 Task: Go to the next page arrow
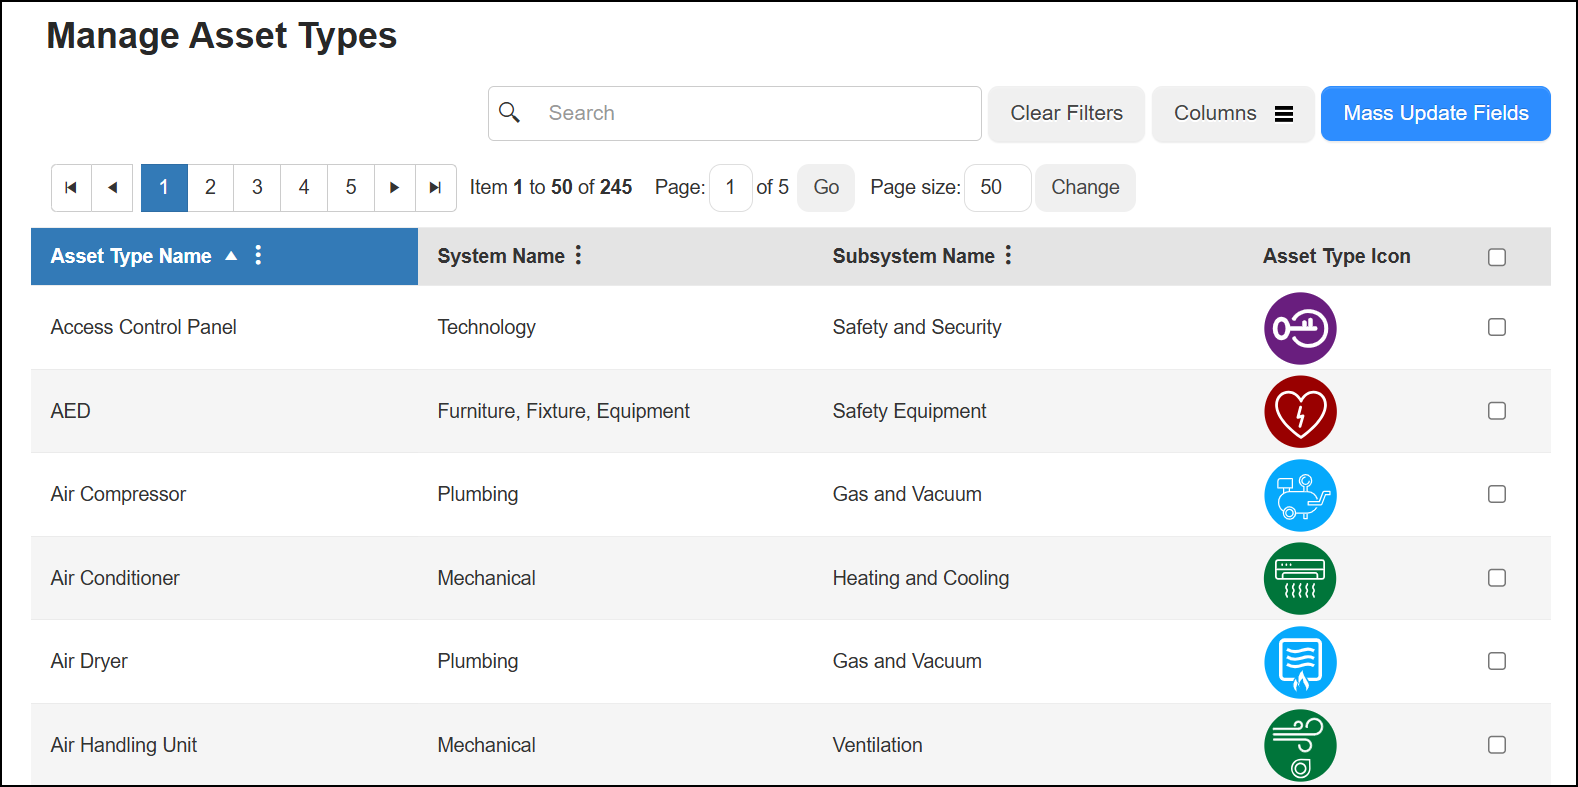(395, 188)
